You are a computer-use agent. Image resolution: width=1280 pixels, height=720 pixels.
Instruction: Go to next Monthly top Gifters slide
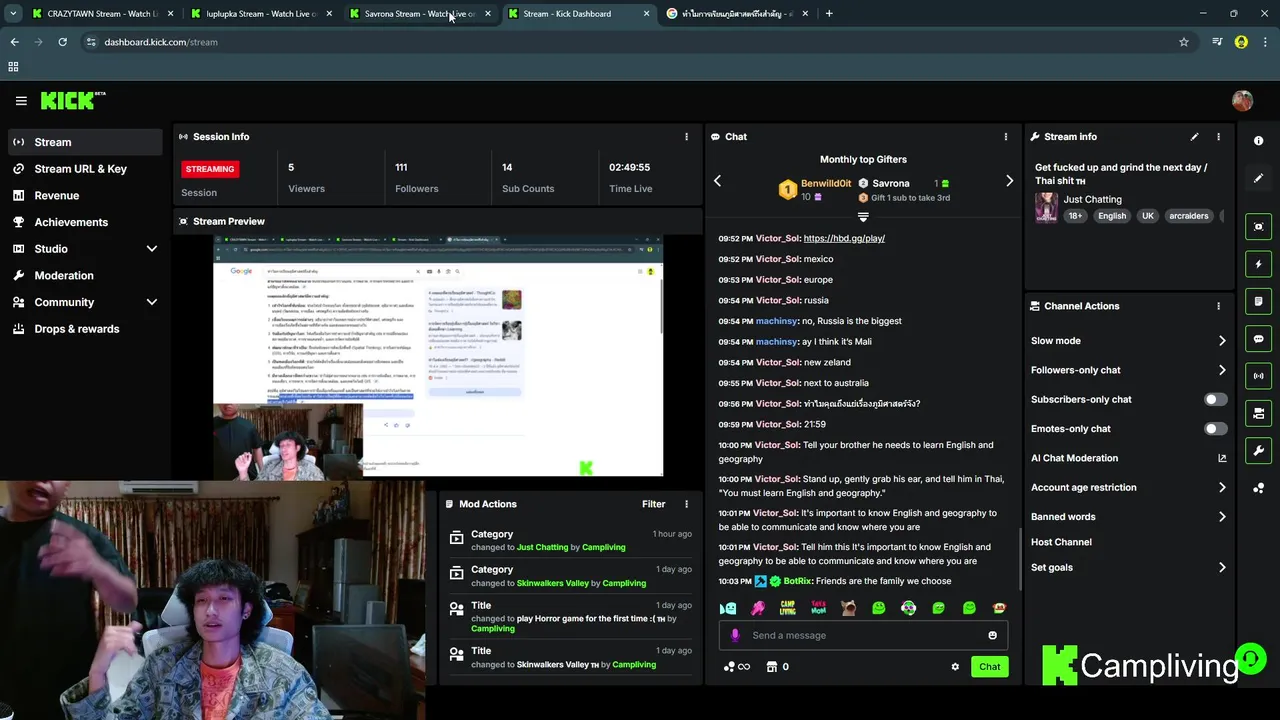tap(1009, 181)
